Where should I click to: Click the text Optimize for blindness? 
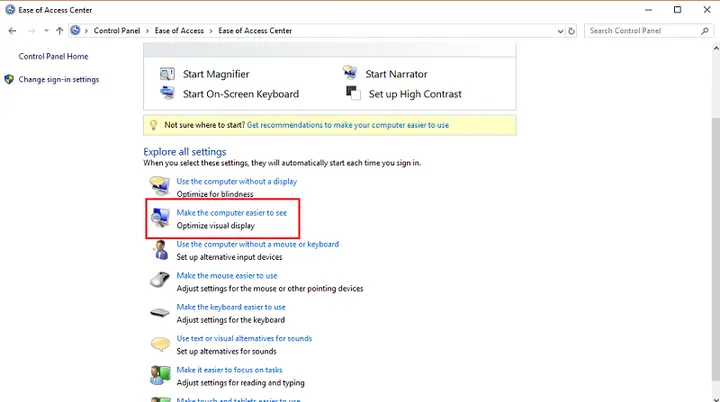tap(215, 194)
